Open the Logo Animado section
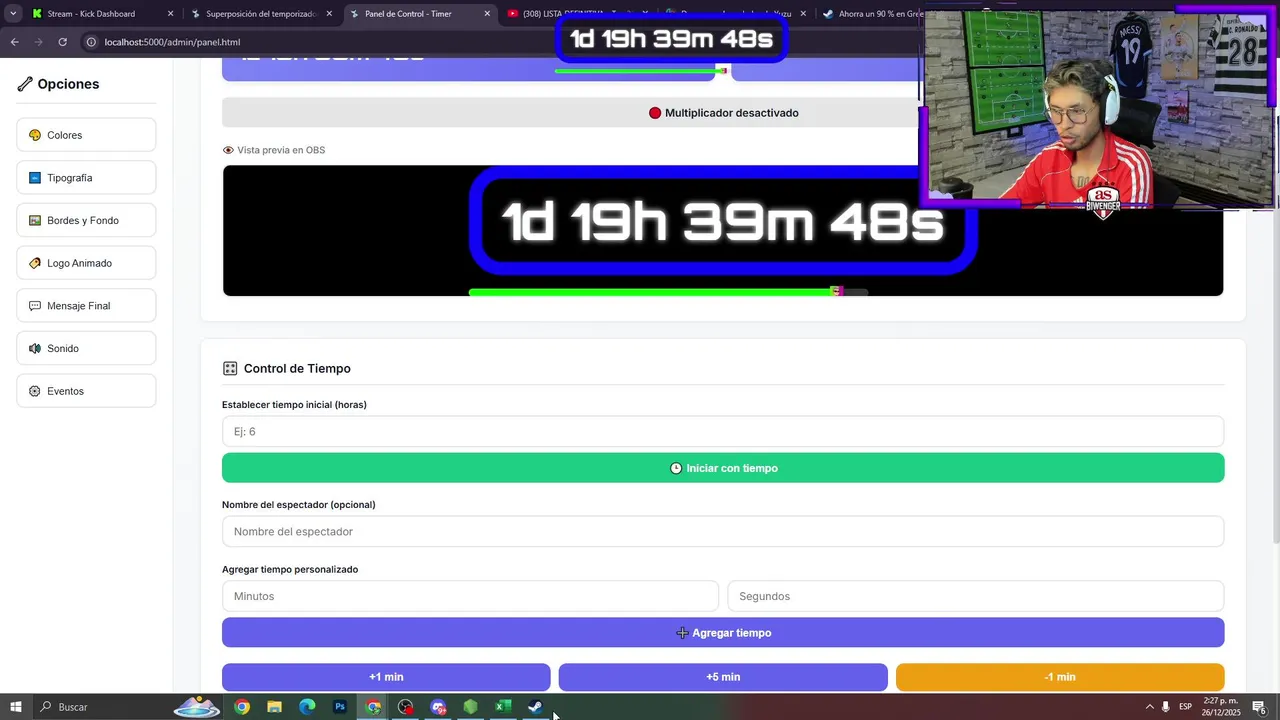 86,263
